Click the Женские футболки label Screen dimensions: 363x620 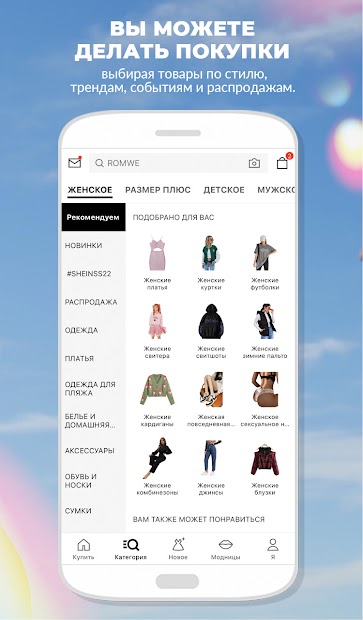click(x=265, y=284)
